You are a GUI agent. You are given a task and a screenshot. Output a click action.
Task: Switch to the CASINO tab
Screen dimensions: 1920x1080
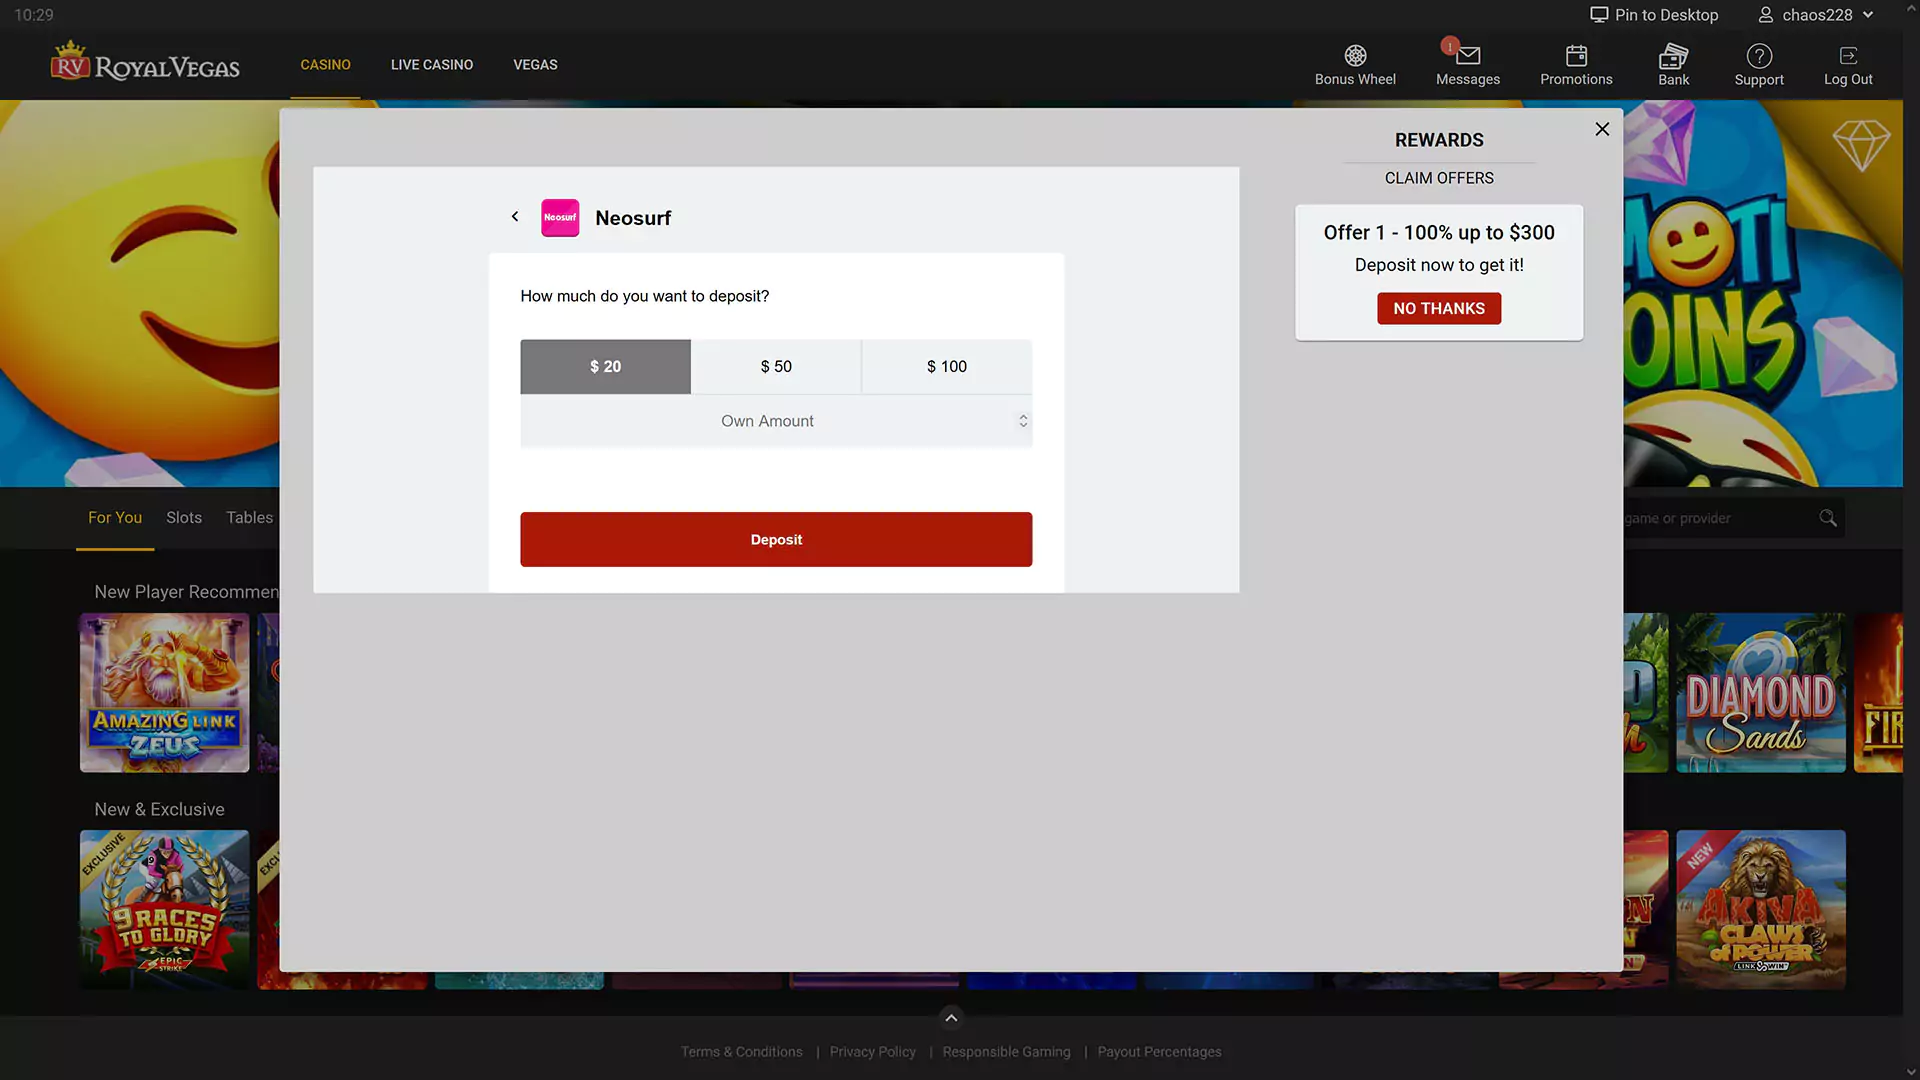pyautogui.click(x=325, y=65)
